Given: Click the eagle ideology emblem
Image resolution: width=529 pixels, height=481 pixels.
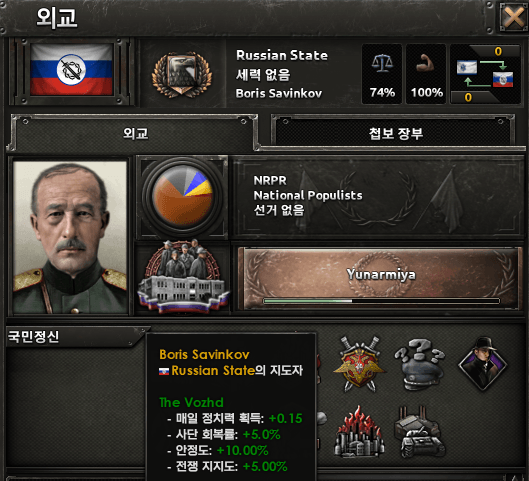Looking at the screenshot, I should [182, 74].
